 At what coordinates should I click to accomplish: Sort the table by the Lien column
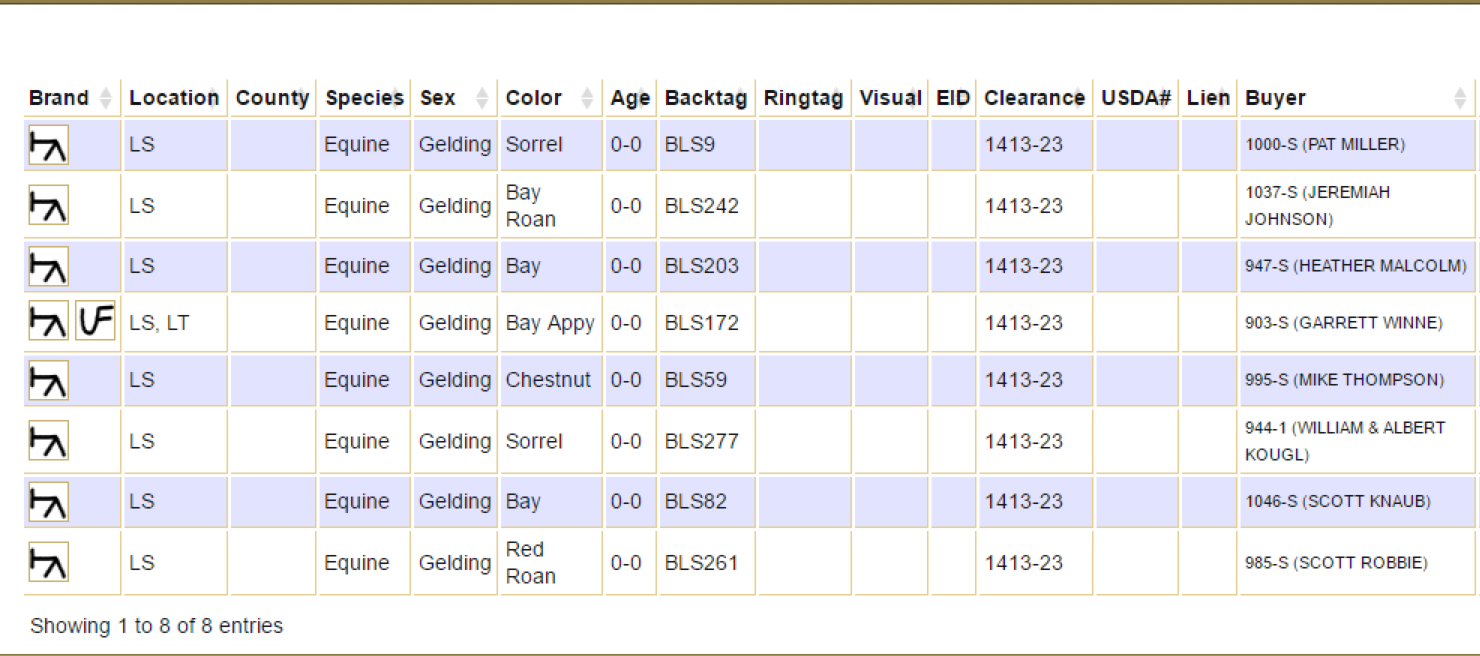[x=1208, y=98]
